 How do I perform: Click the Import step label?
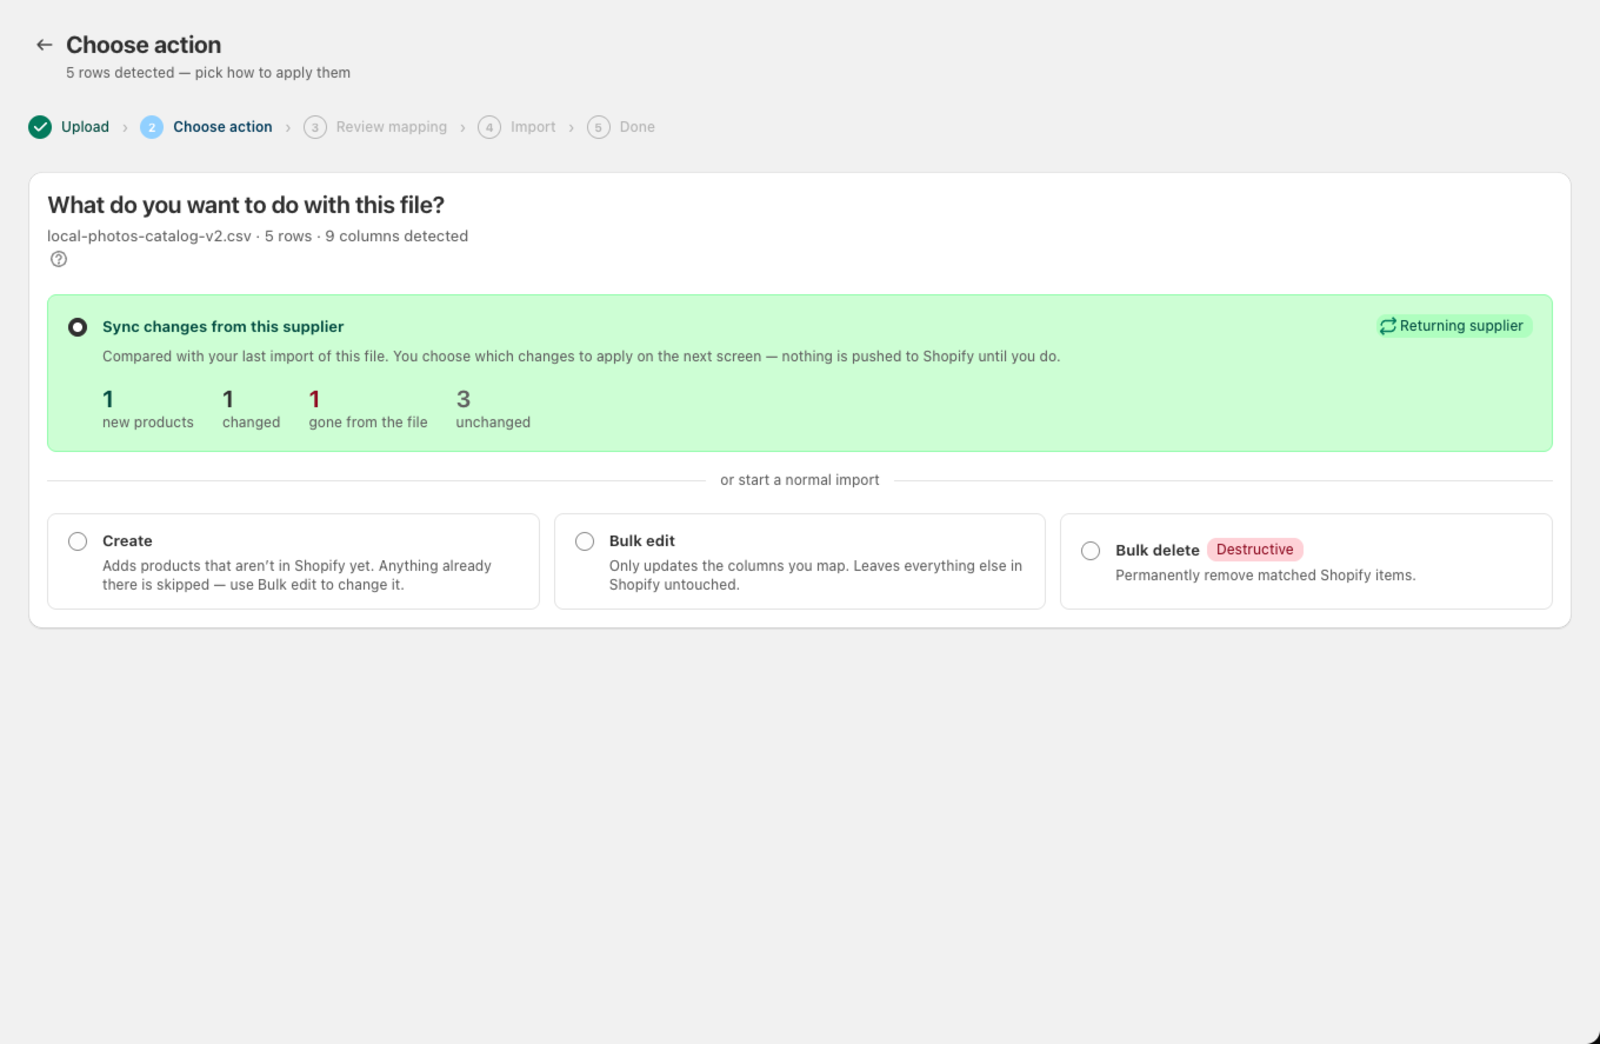point(533,127)
